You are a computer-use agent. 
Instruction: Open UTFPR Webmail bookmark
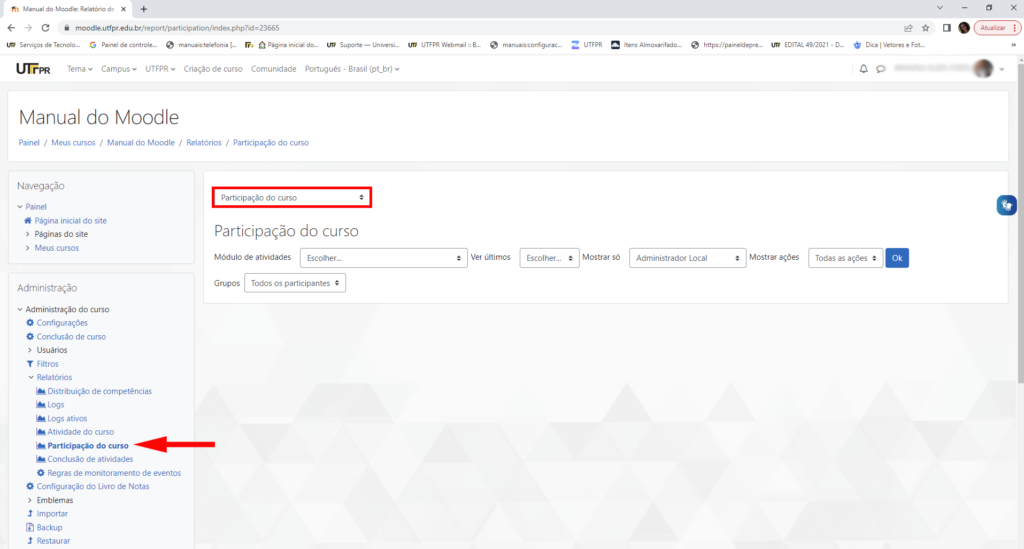(x=444, y=45)
